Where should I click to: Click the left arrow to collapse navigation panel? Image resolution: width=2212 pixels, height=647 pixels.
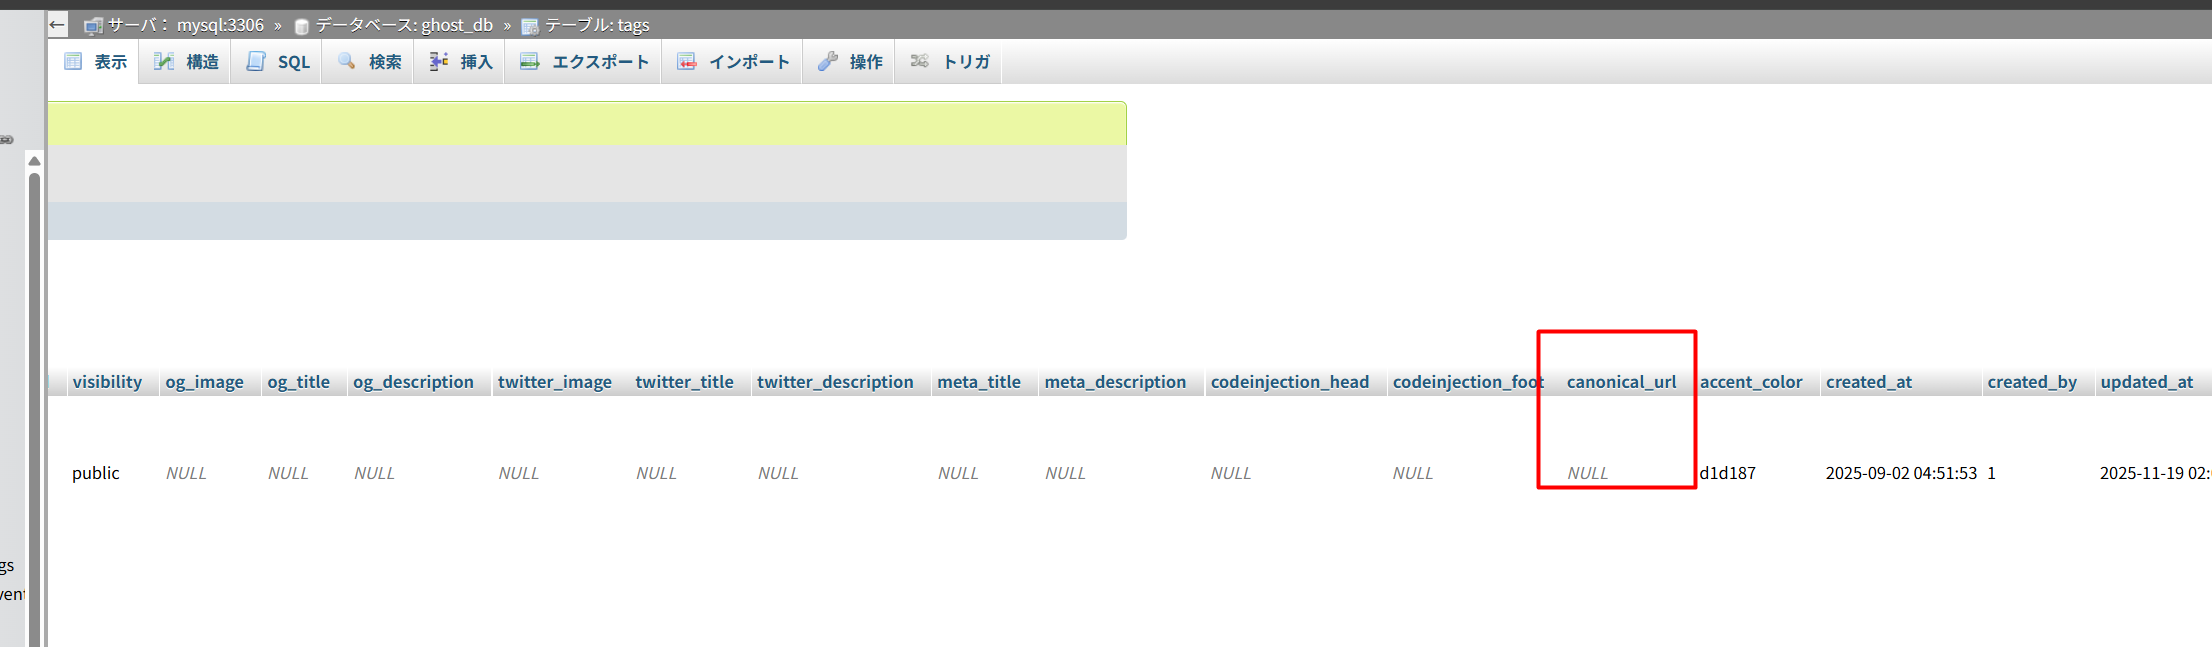(x=57, y=25)
